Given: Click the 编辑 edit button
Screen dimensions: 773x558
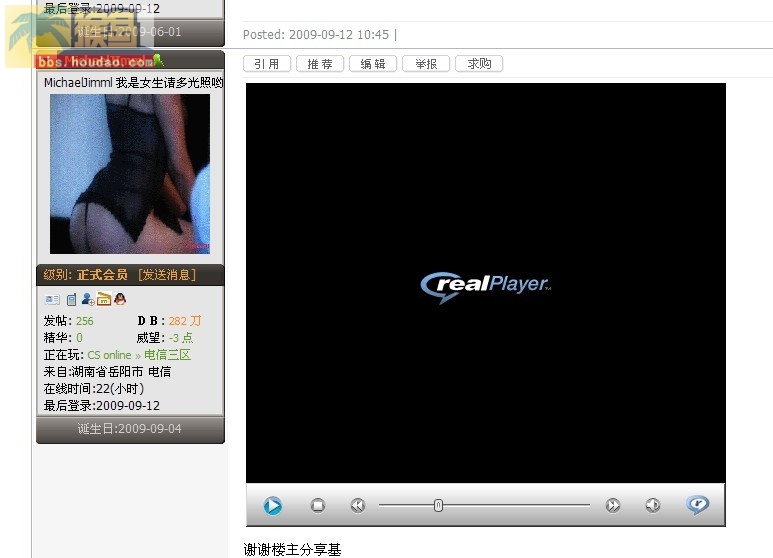Looking at the screenshot, I should (x=373, y=64).
